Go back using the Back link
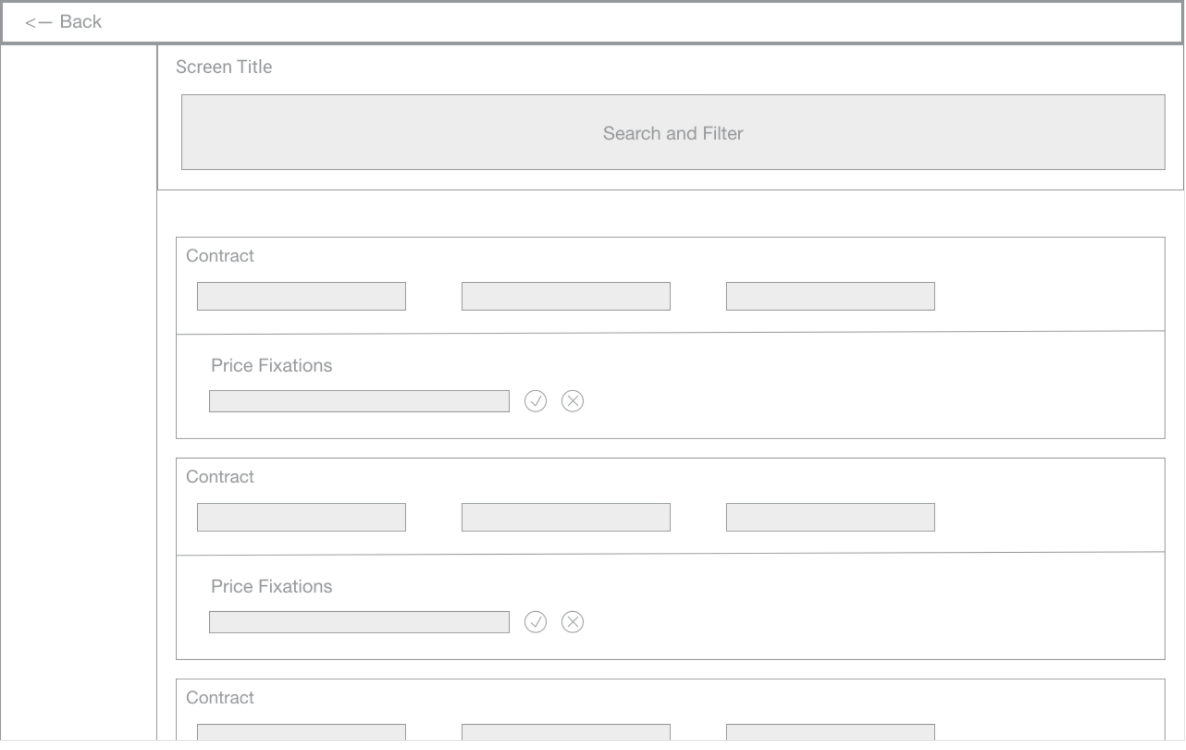The height and width of the screenshot is (750, 1186). point(64,22)
